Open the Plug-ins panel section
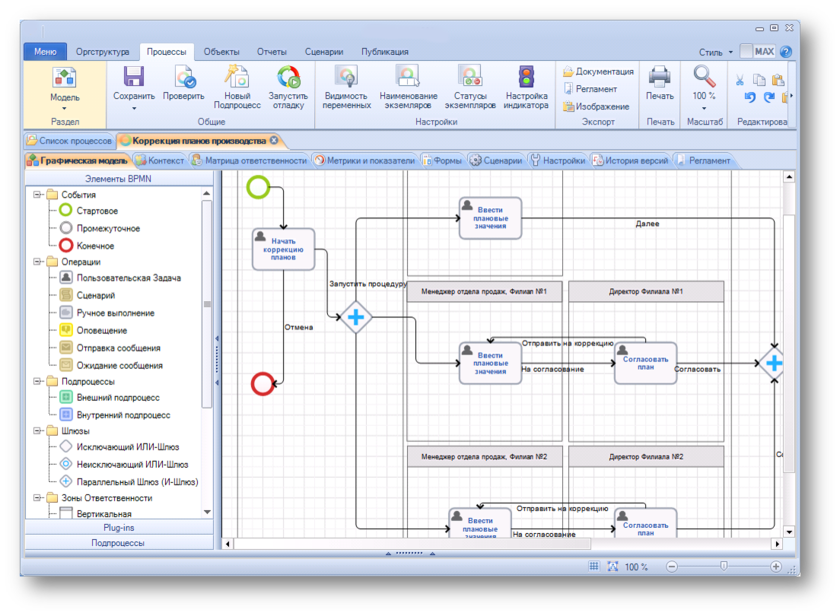Viewport: 840px width, 616px height. click(x=118, y=527)
